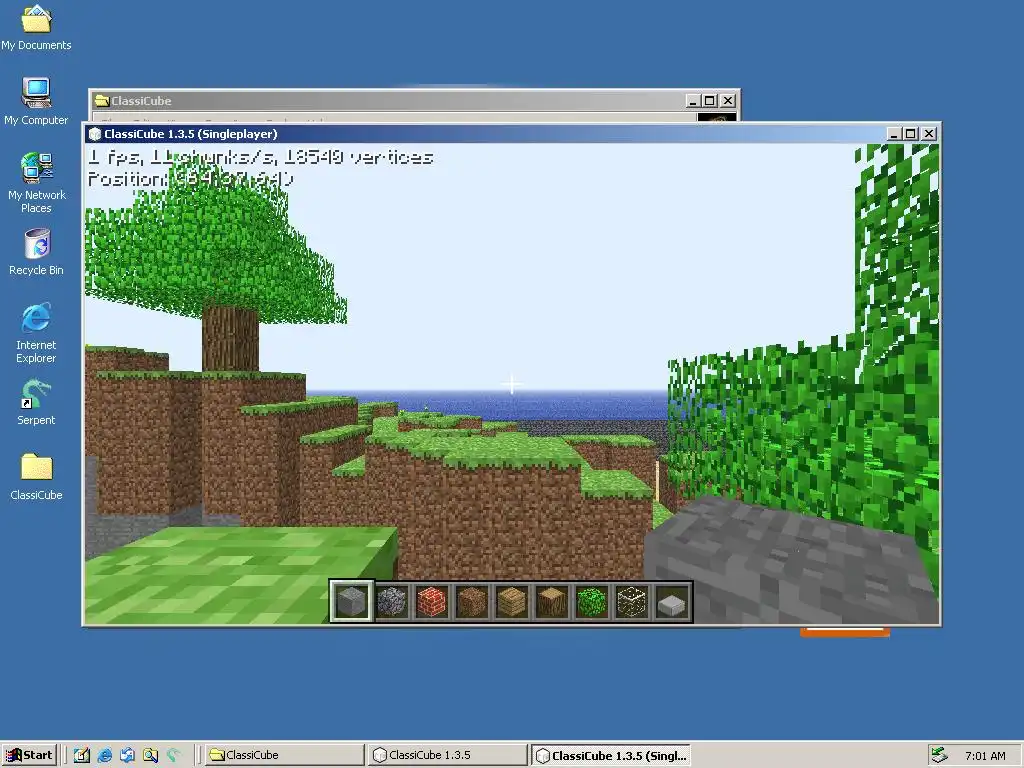Open My Documents desktop icon
The width and height of the screenshot is (1024, 768).
pyautogui.click(x=36, y=27)
